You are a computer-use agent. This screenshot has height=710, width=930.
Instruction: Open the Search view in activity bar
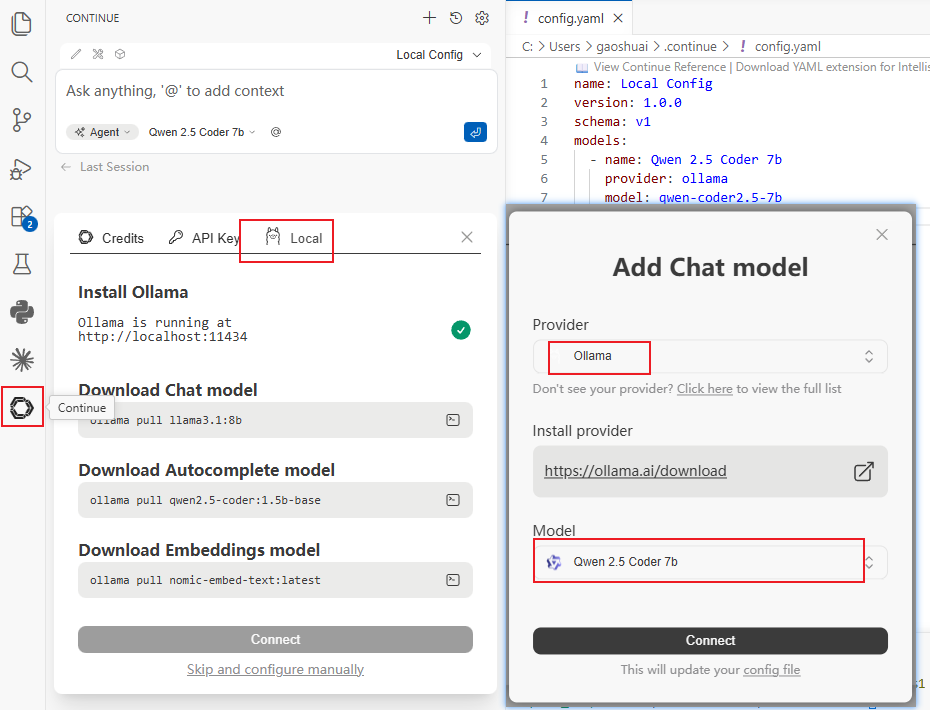click(22, 72)
